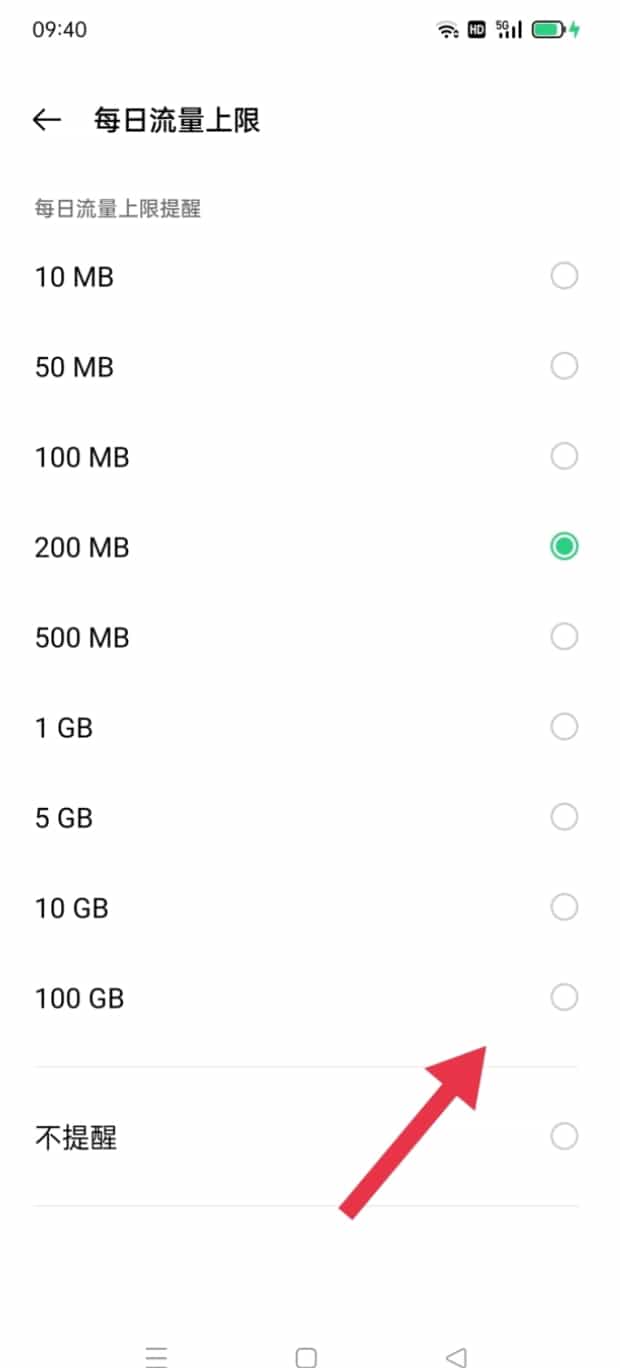Tap the battery charging icon
This screenshot has width=620, height=1368.
pos(555,30)
